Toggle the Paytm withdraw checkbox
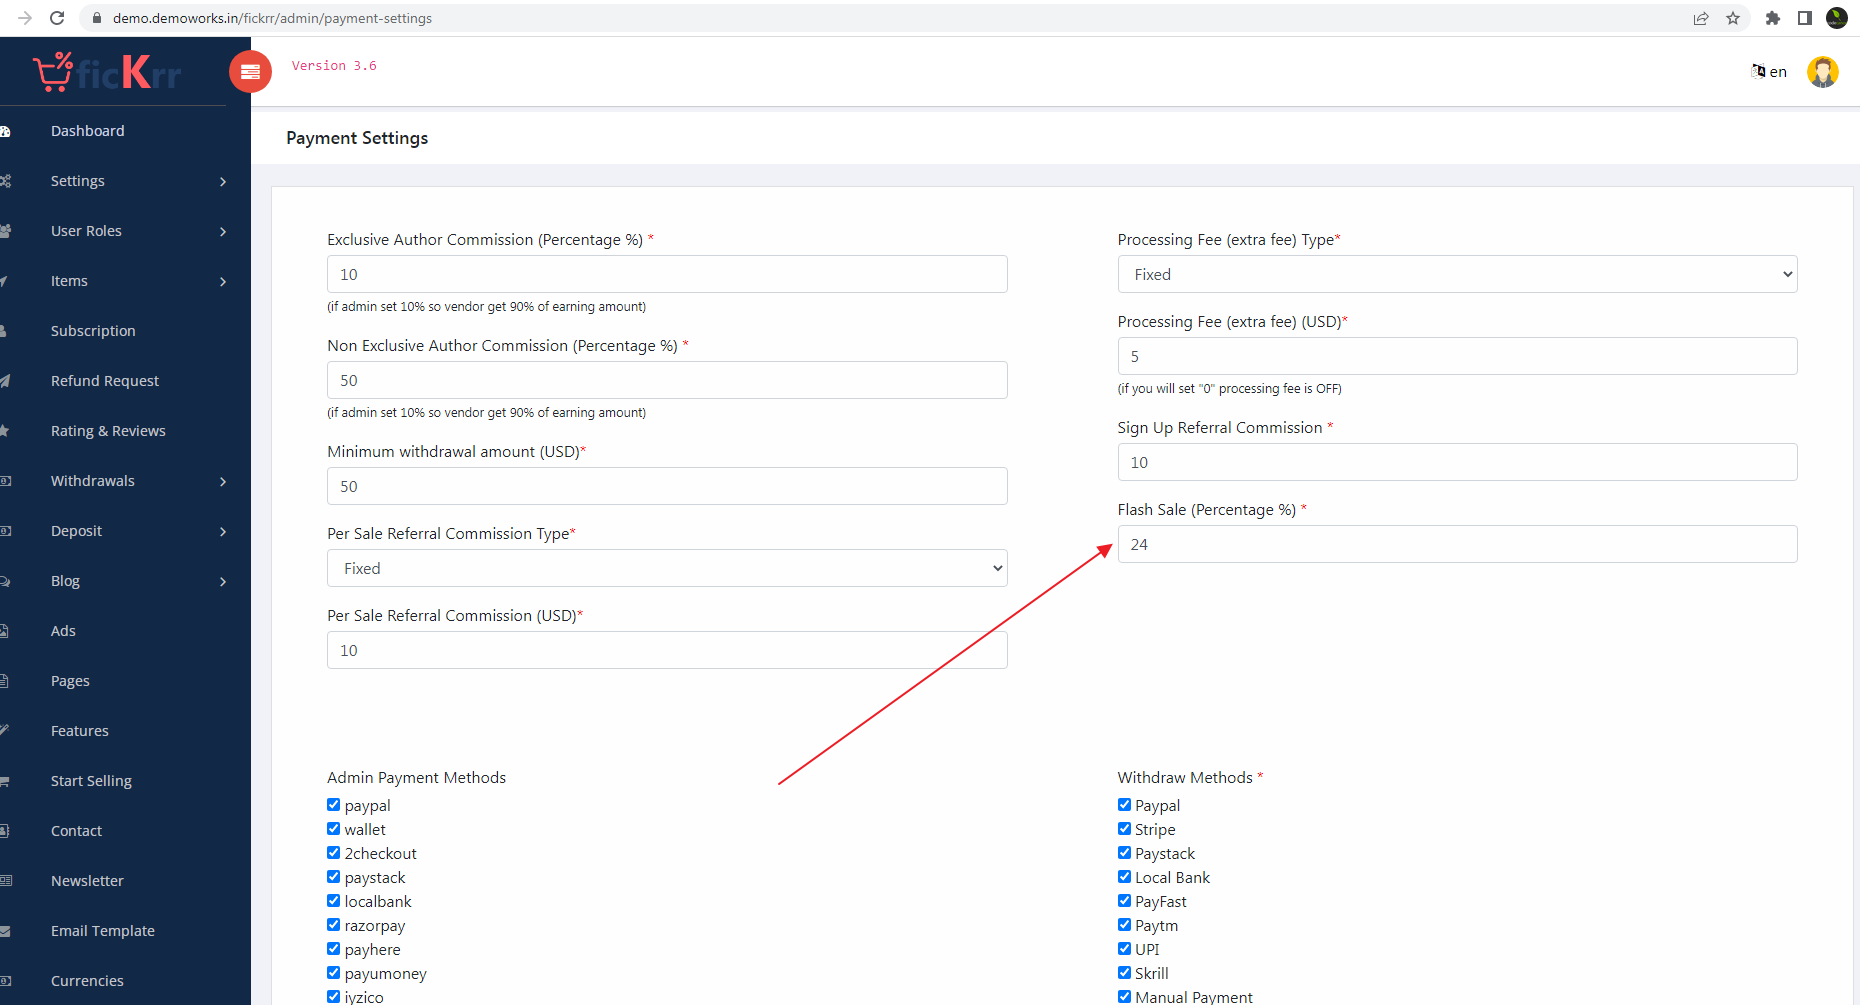 coord(1125,925)
